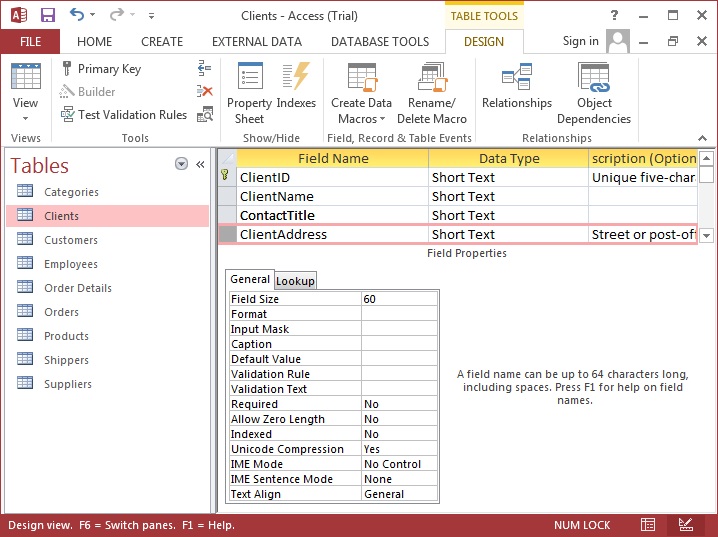Click the Indexed property value No
Screen dimensions: 718x537
(x=399, y=434)
